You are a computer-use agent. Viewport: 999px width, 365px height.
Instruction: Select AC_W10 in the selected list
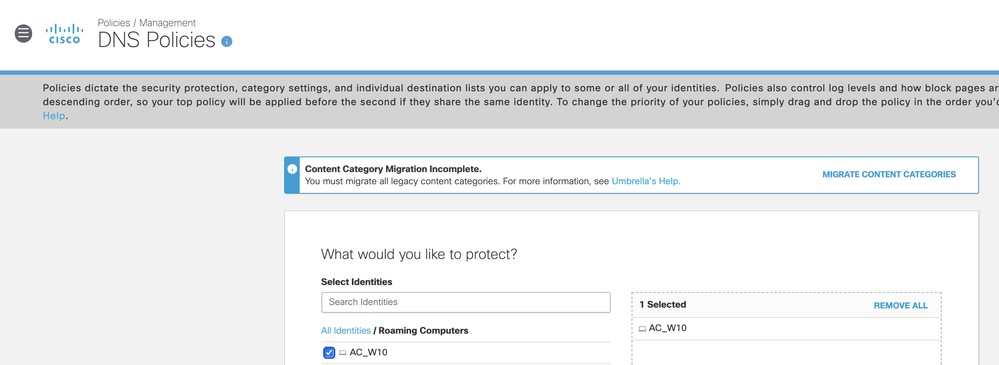pyautogui.click(x=668, y=328)
